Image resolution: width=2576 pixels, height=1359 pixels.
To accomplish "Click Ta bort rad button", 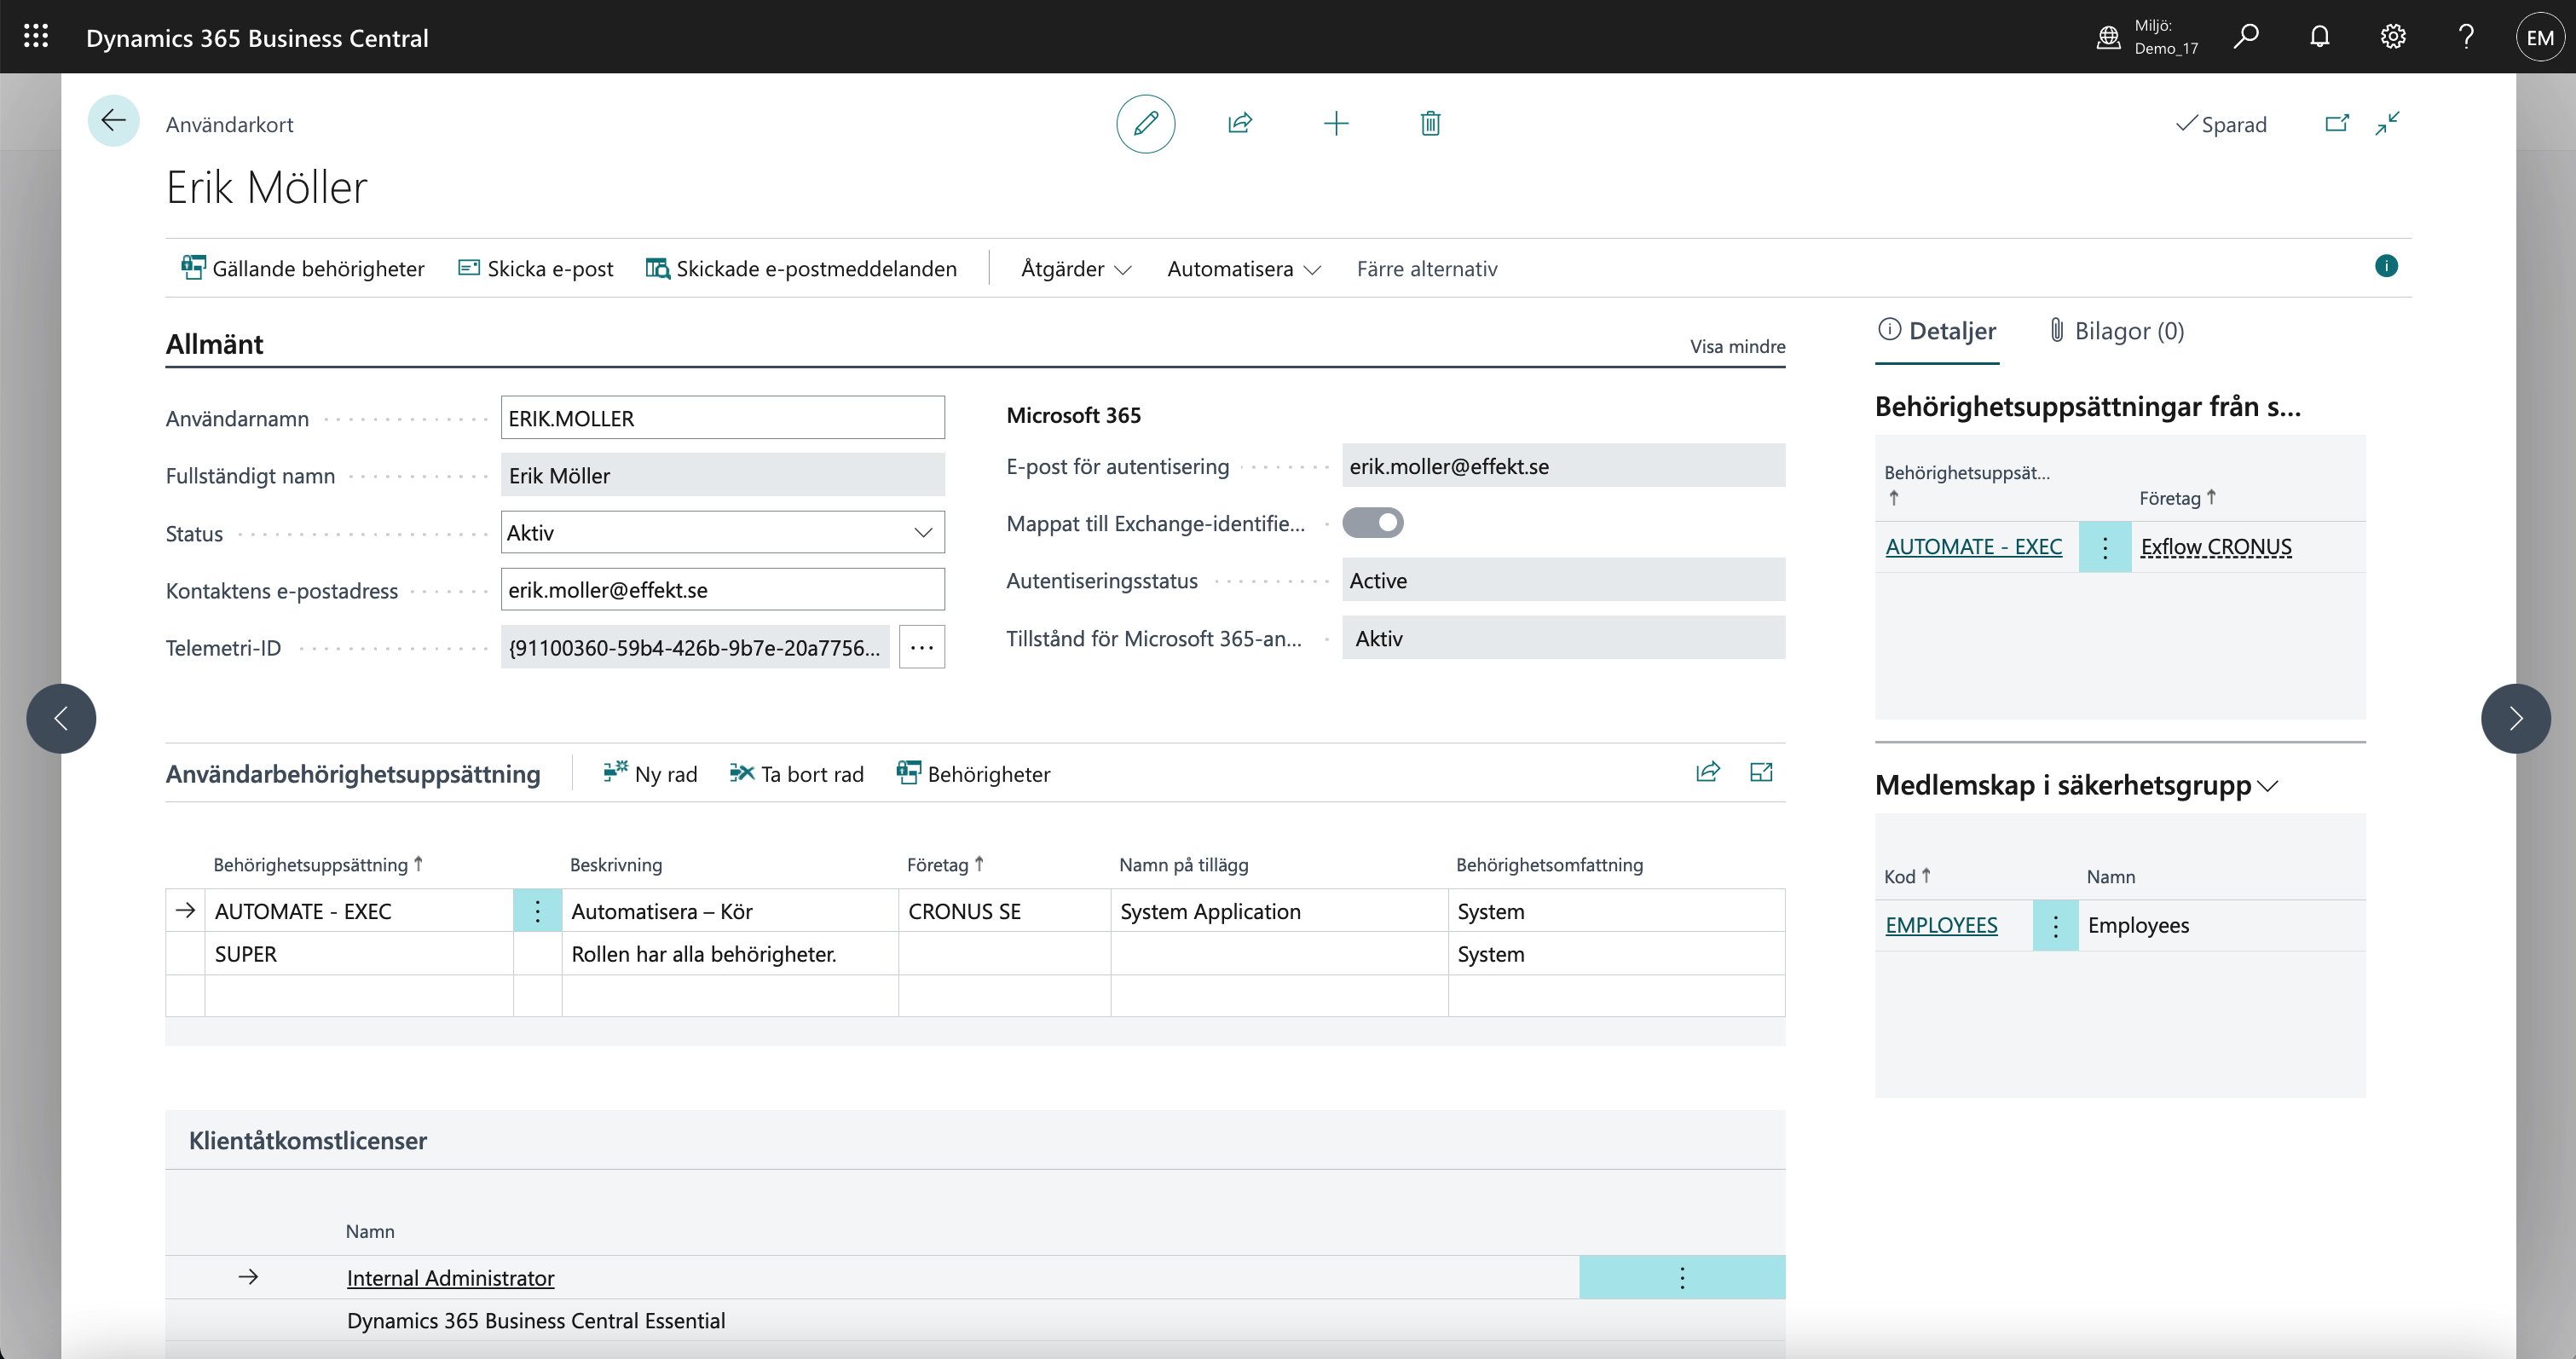I will [x=797, y=774].
